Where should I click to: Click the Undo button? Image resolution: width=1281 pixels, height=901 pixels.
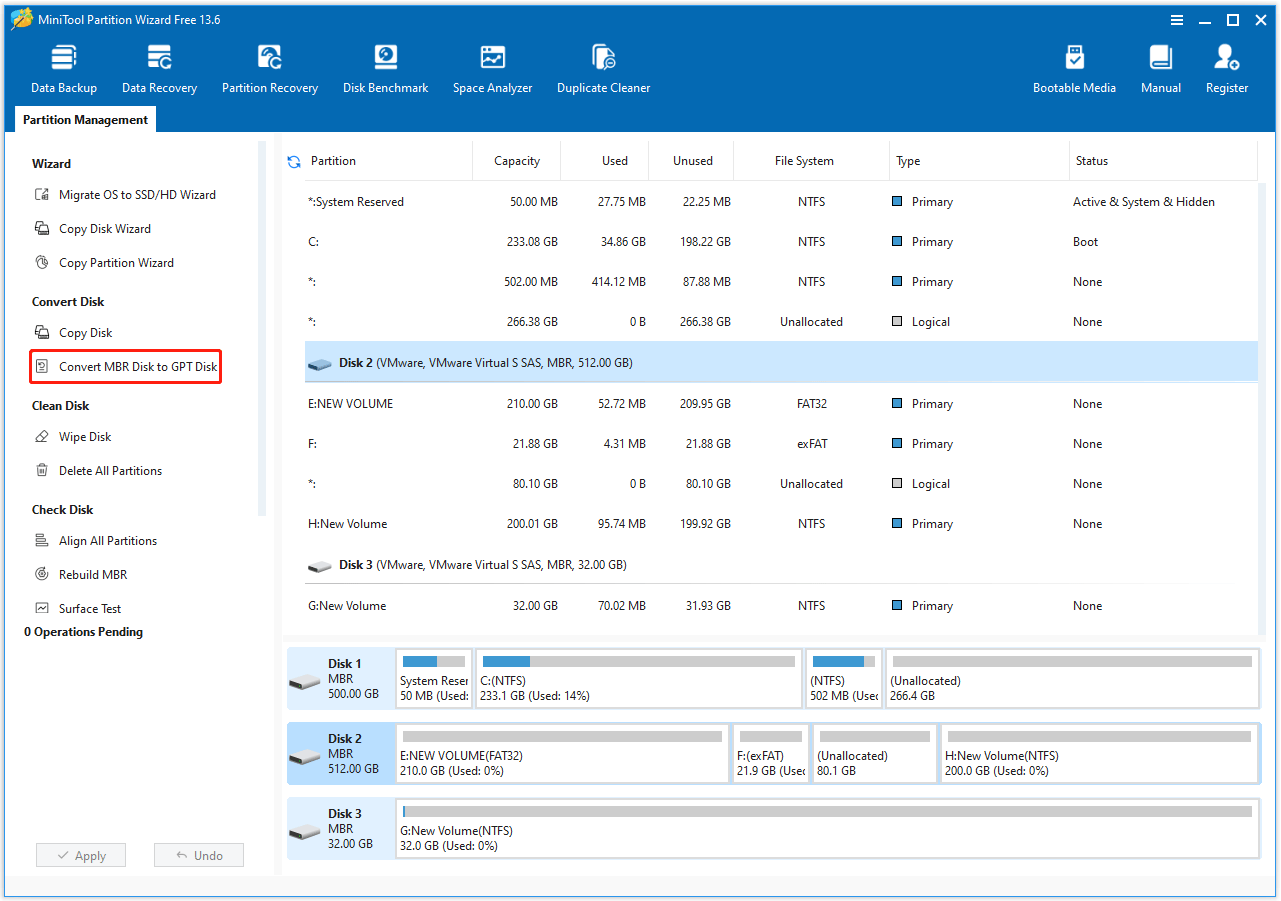click(199, 856)
